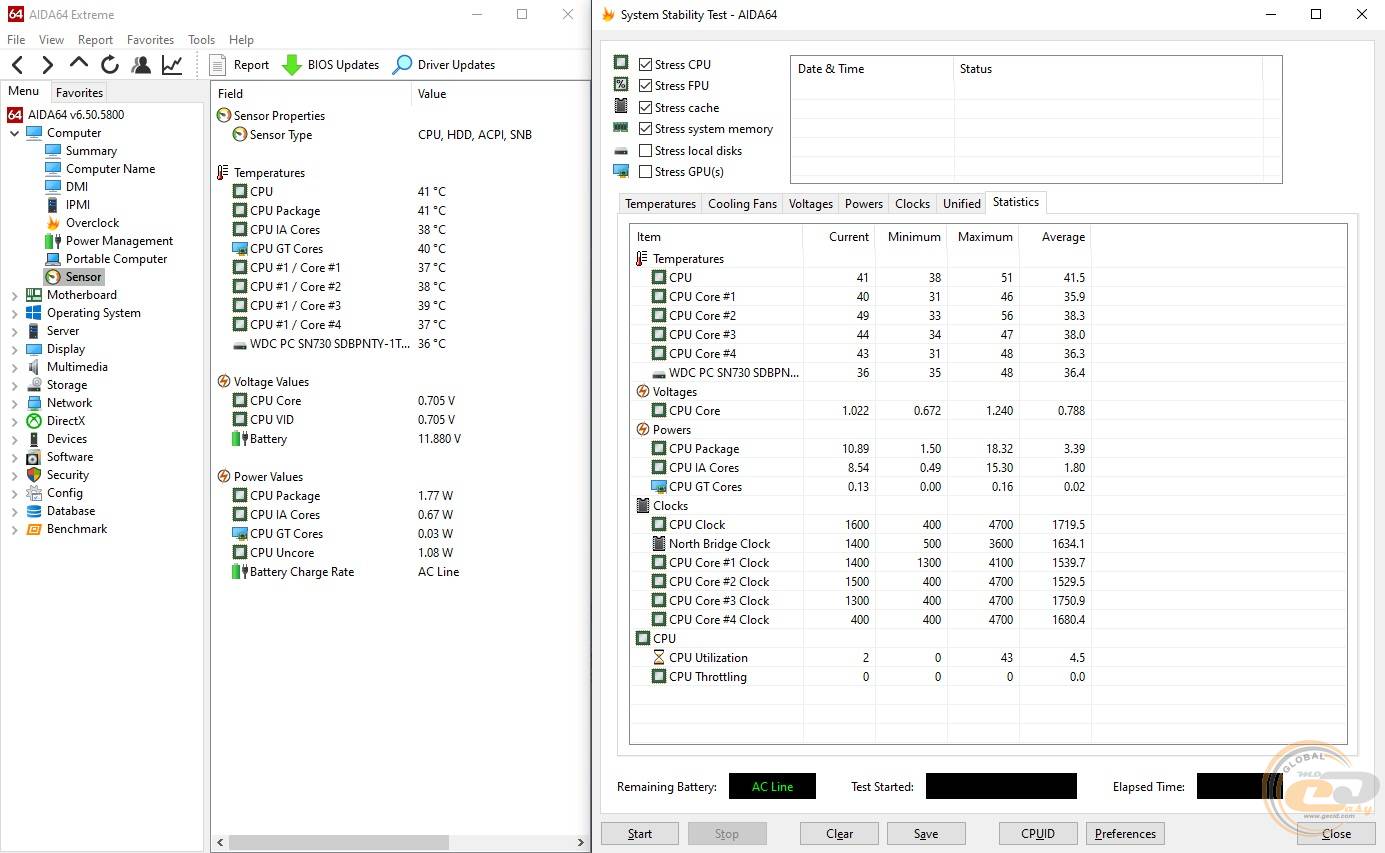Select Portable Computer in the tree

[x=116, y=259]
